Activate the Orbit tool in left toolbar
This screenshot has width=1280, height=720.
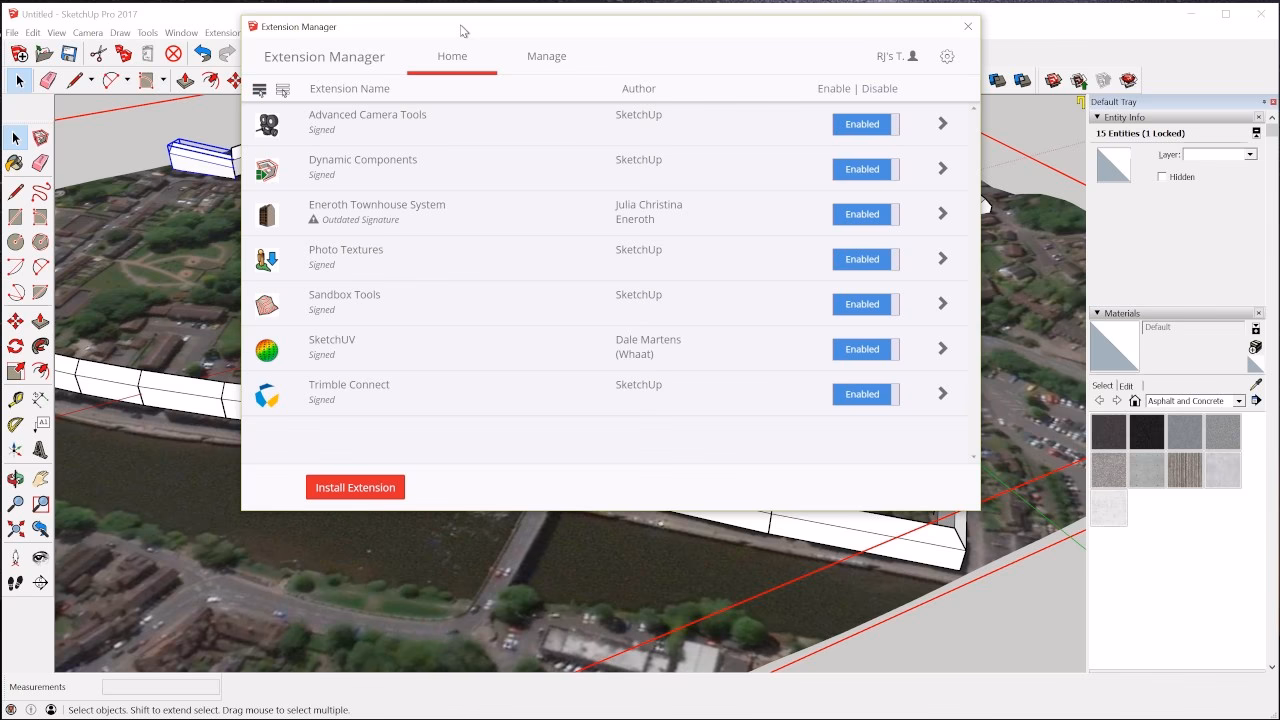click(x=15, y=479)
